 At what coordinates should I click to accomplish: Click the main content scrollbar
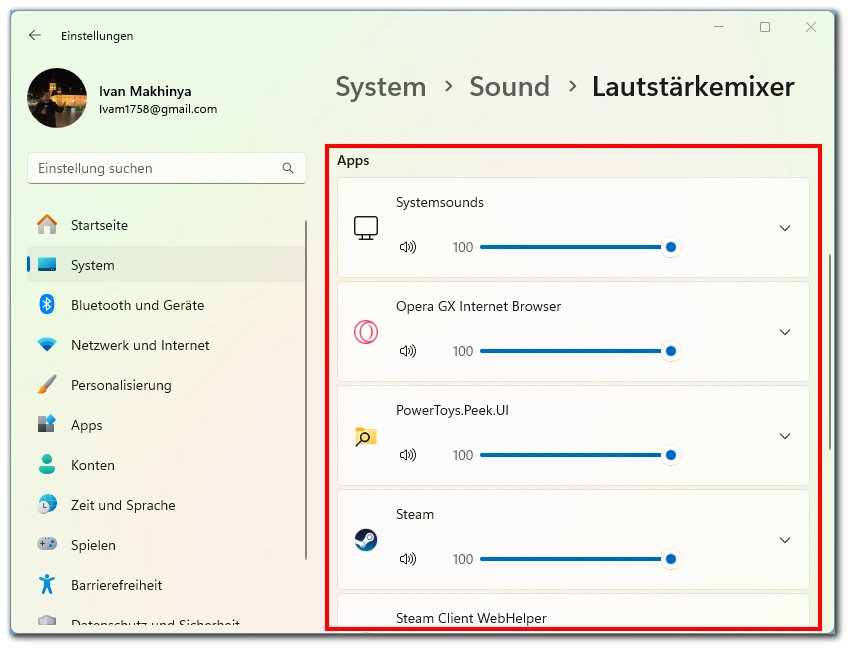(830, 352)
